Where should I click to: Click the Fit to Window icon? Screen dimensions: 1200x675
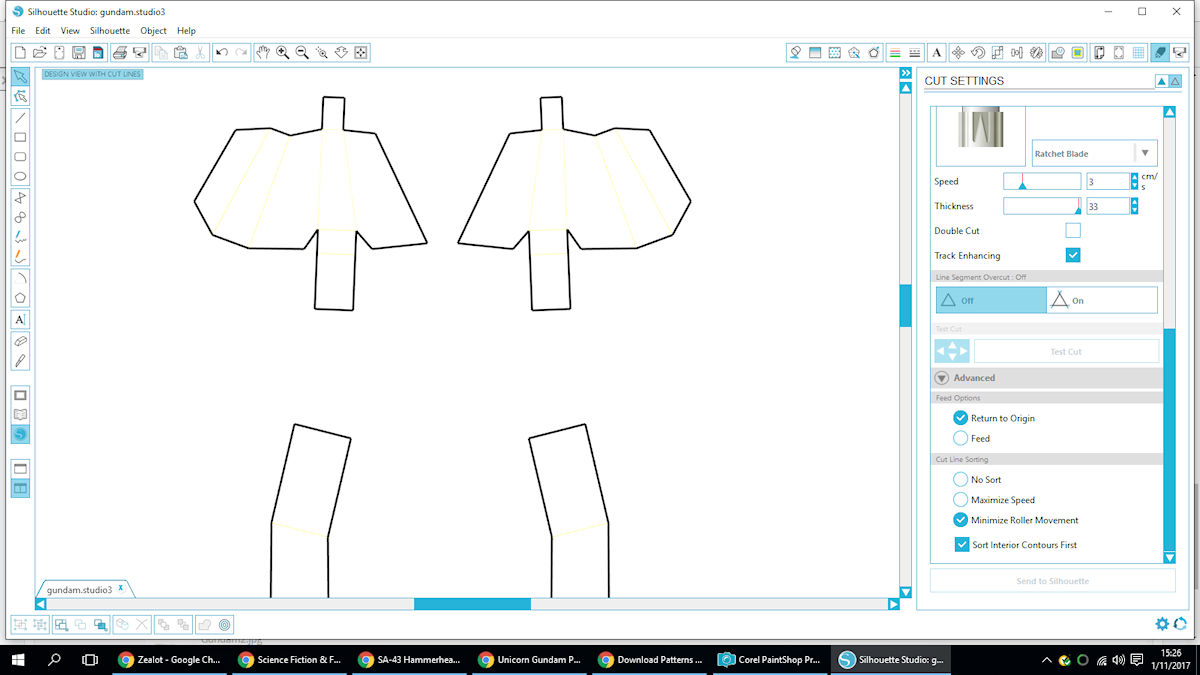tap(361, 52)
